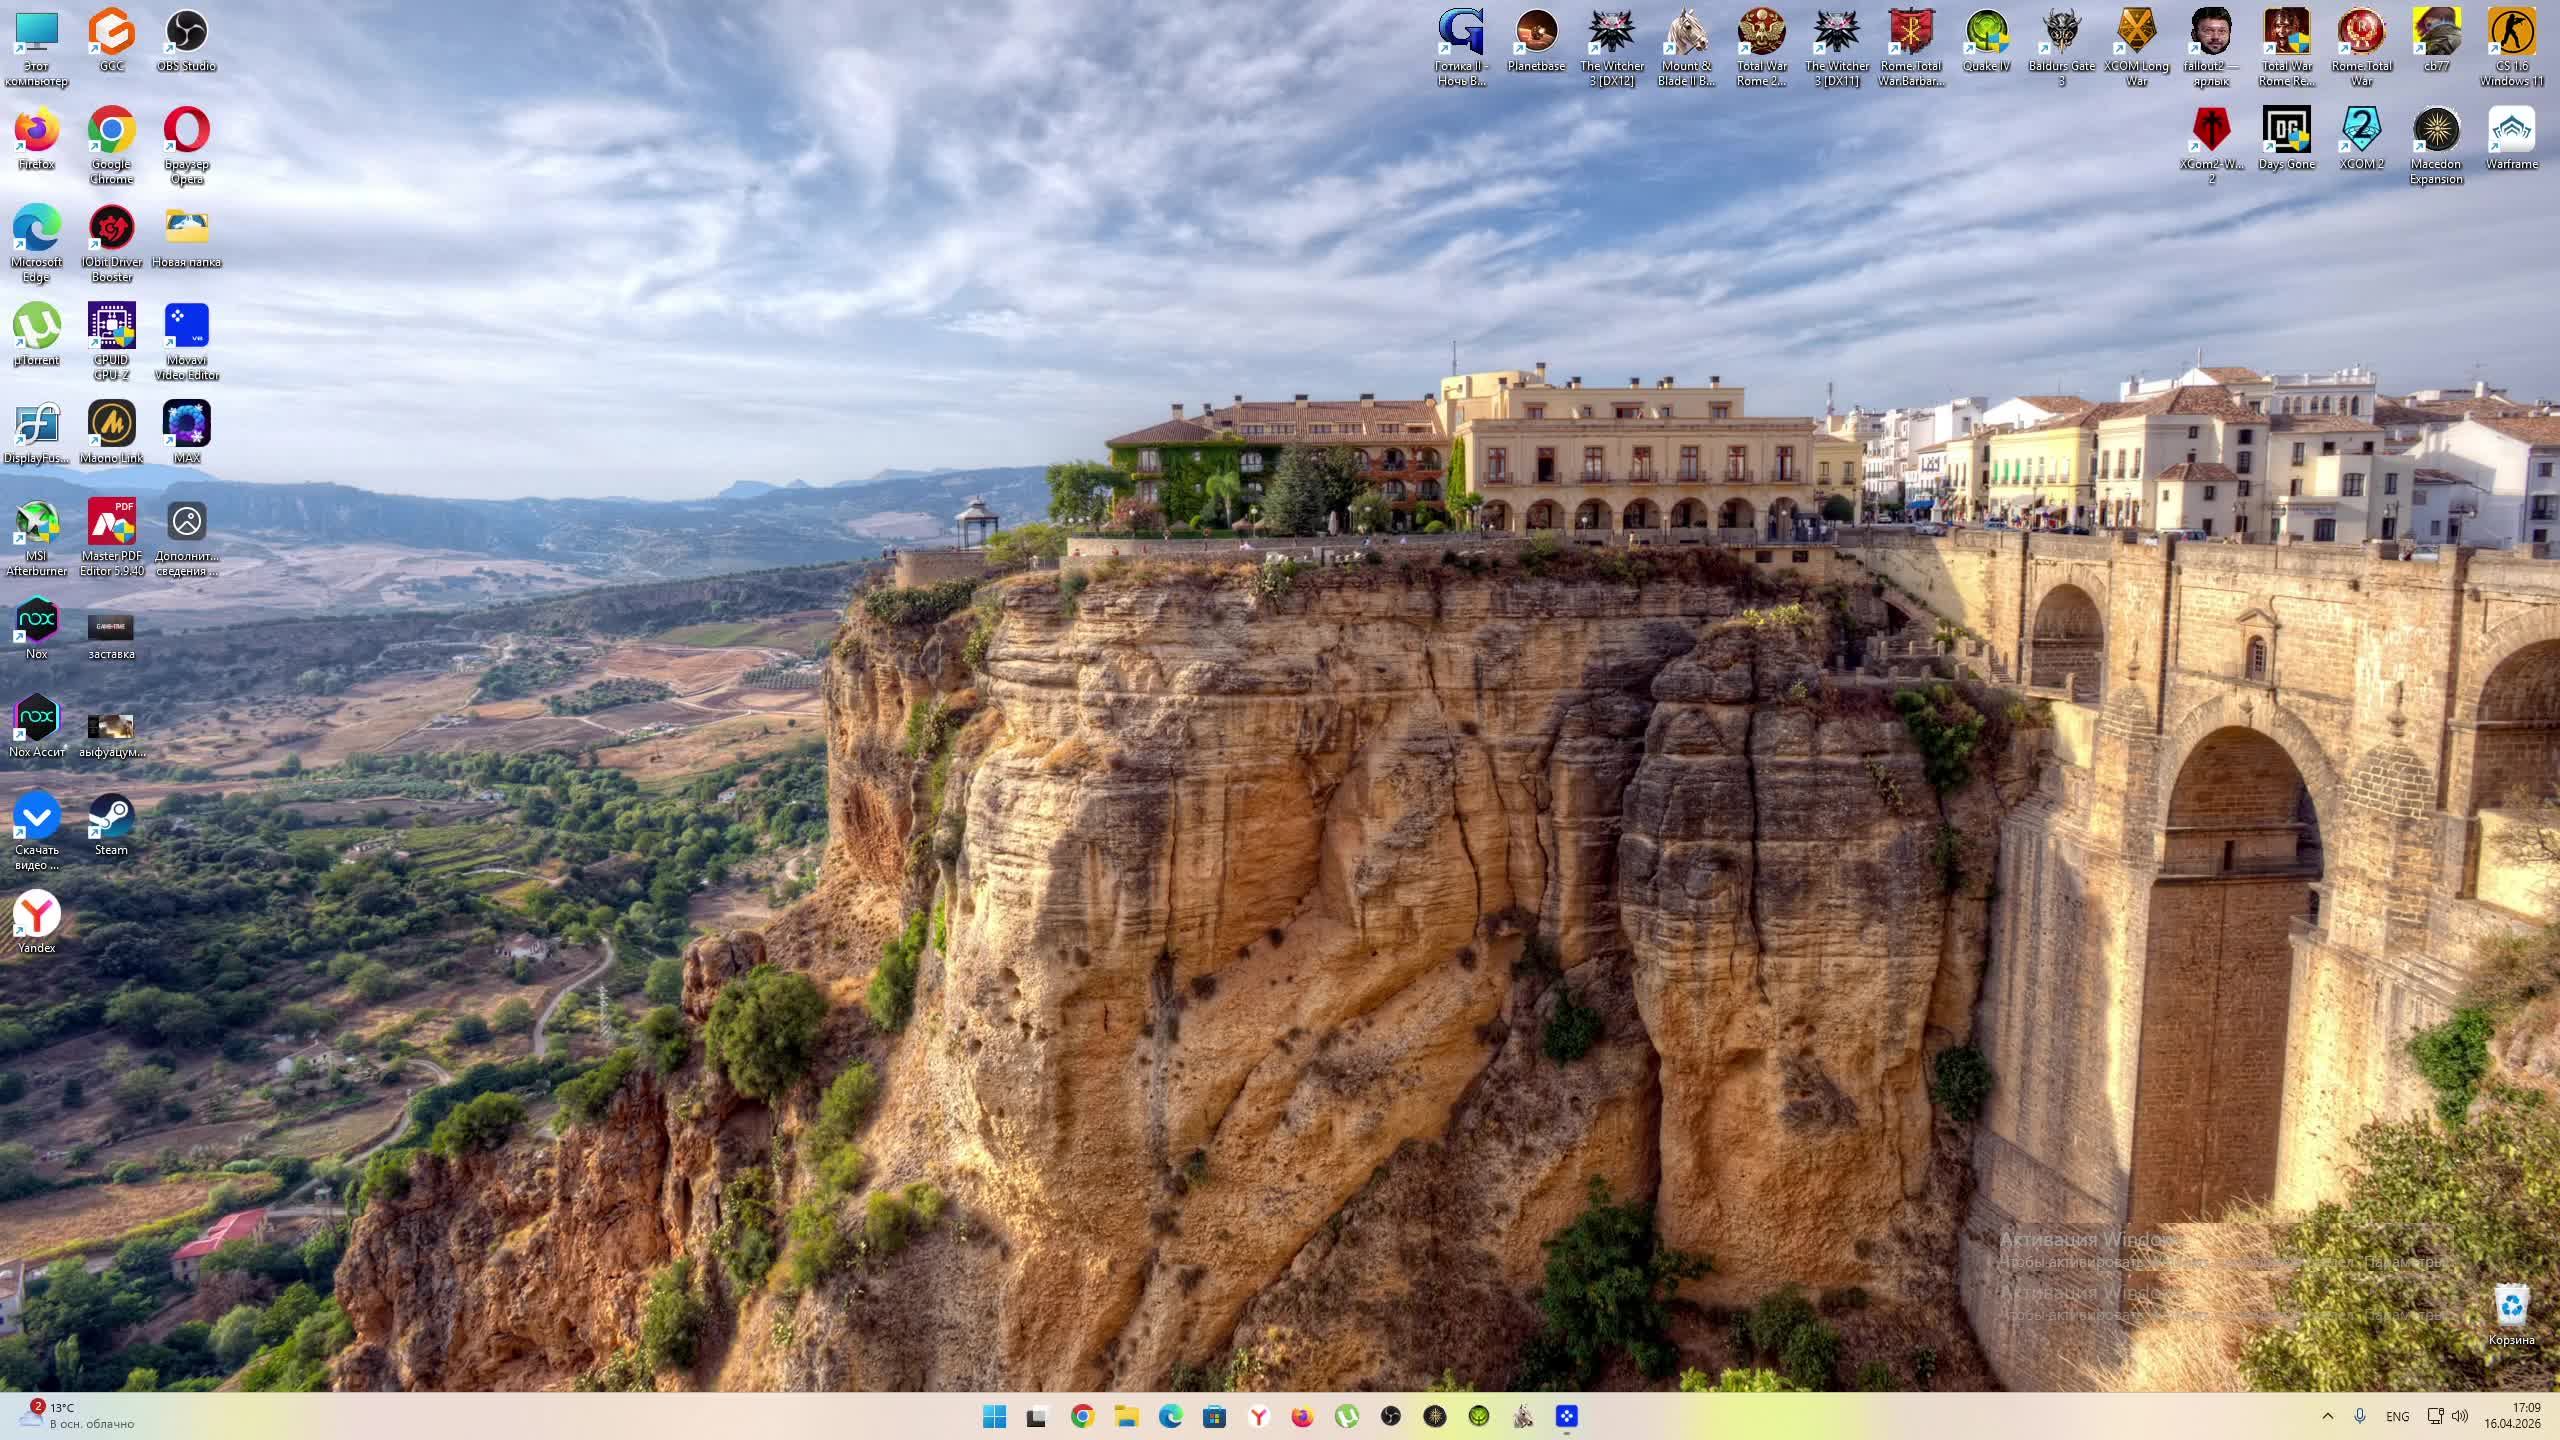2560x1440 pixels.
Task: Toggle the microphone icon in system tray
Action: click(2360, 1416)
